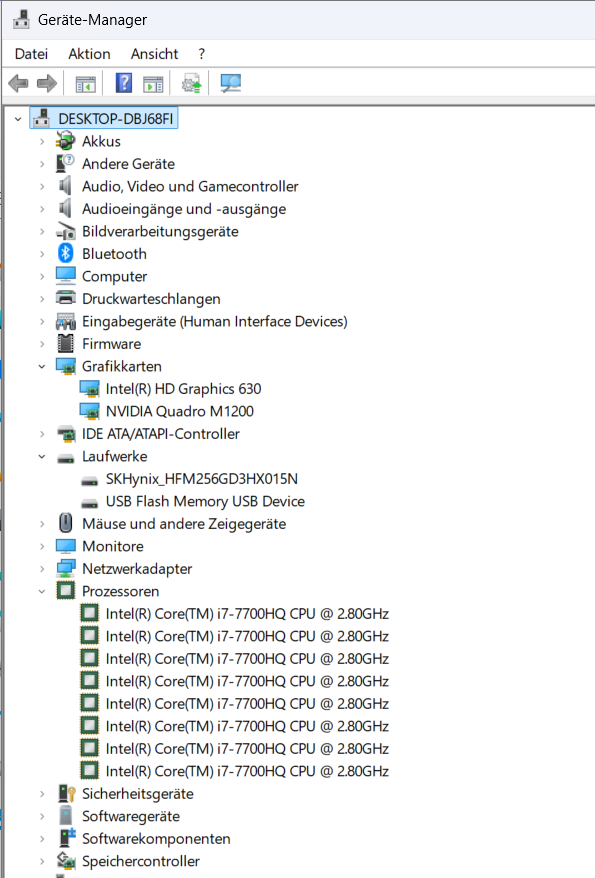Viewport: 595px width, 878px height.
Task: Expand the Bluetooth category
Action: coord(42,254)
